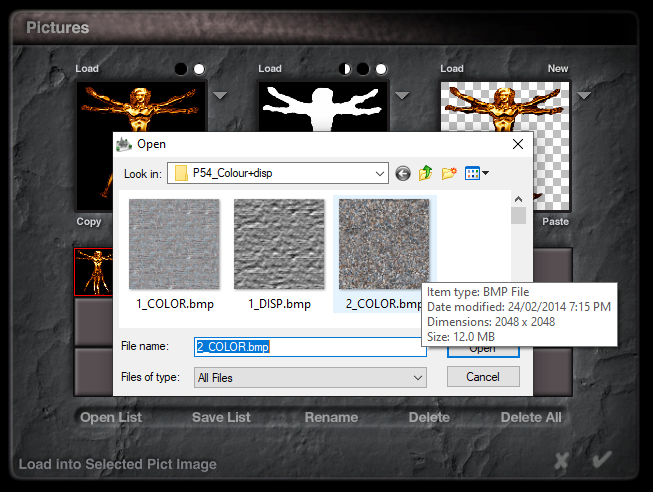Open triangle menu beside alpha image
Viewport: 653px width, 492px height.
click(x=402, y=95)
